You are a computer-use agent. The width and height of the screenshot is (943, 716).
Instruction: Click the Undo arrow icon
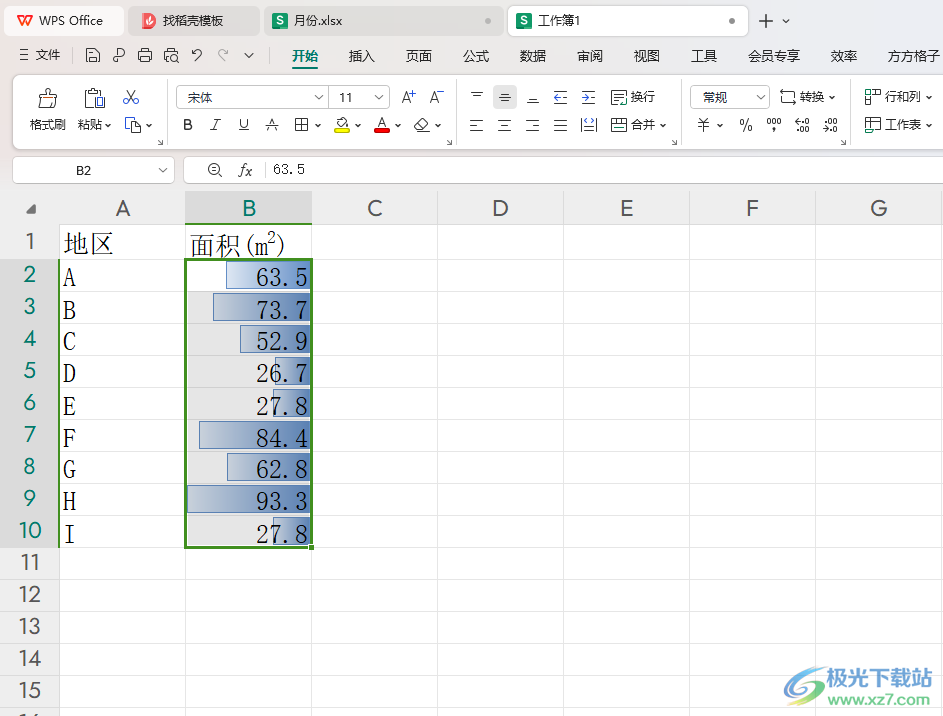[x=197, y=56]
